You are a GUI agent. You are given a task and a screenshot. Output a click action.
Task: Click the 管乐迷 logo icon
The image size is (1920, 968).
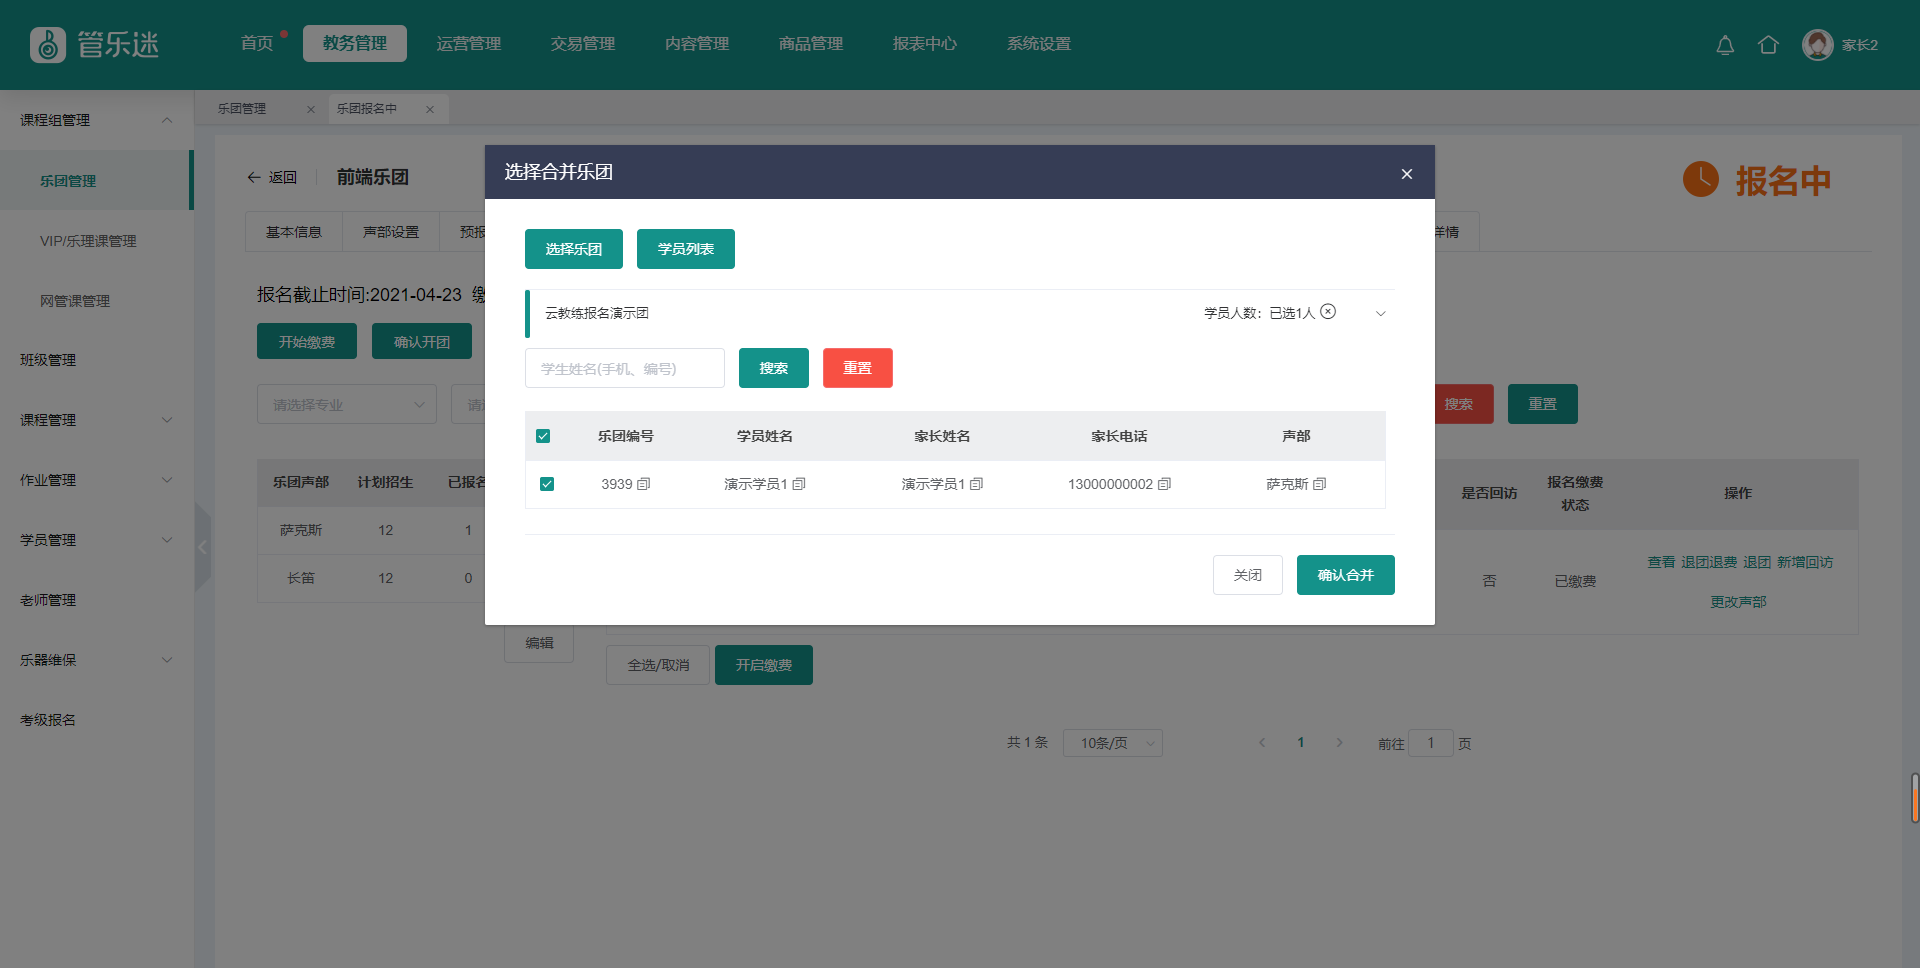47,45
